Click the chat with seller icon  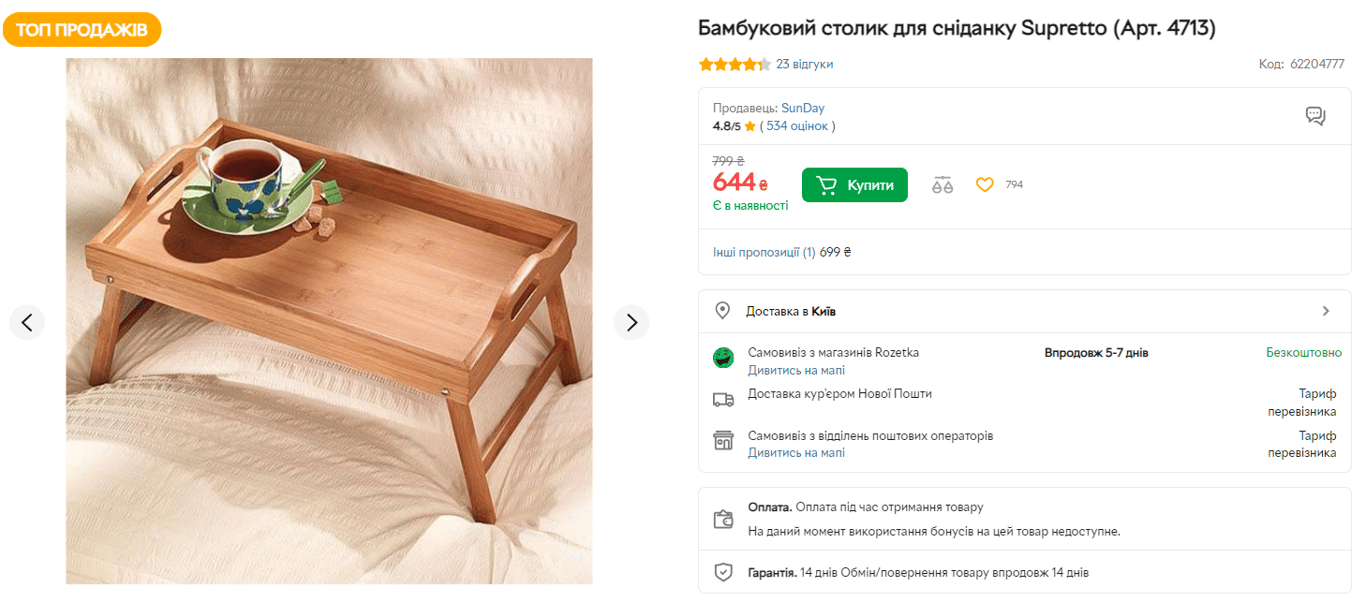point(1315,116)
